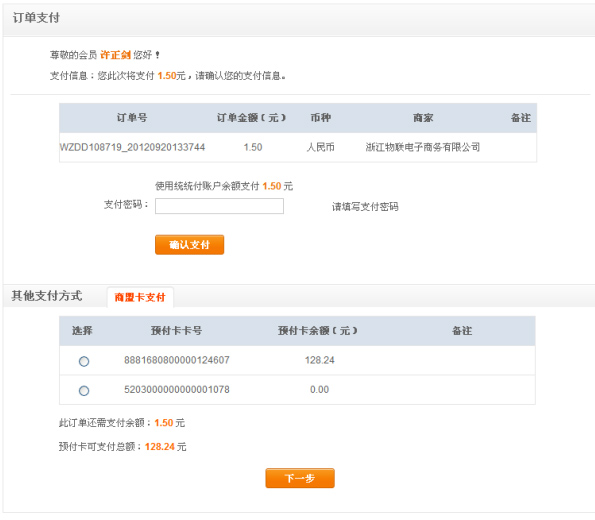
Task: Click the 0.00 card balance cell
Action: point(320,390)
